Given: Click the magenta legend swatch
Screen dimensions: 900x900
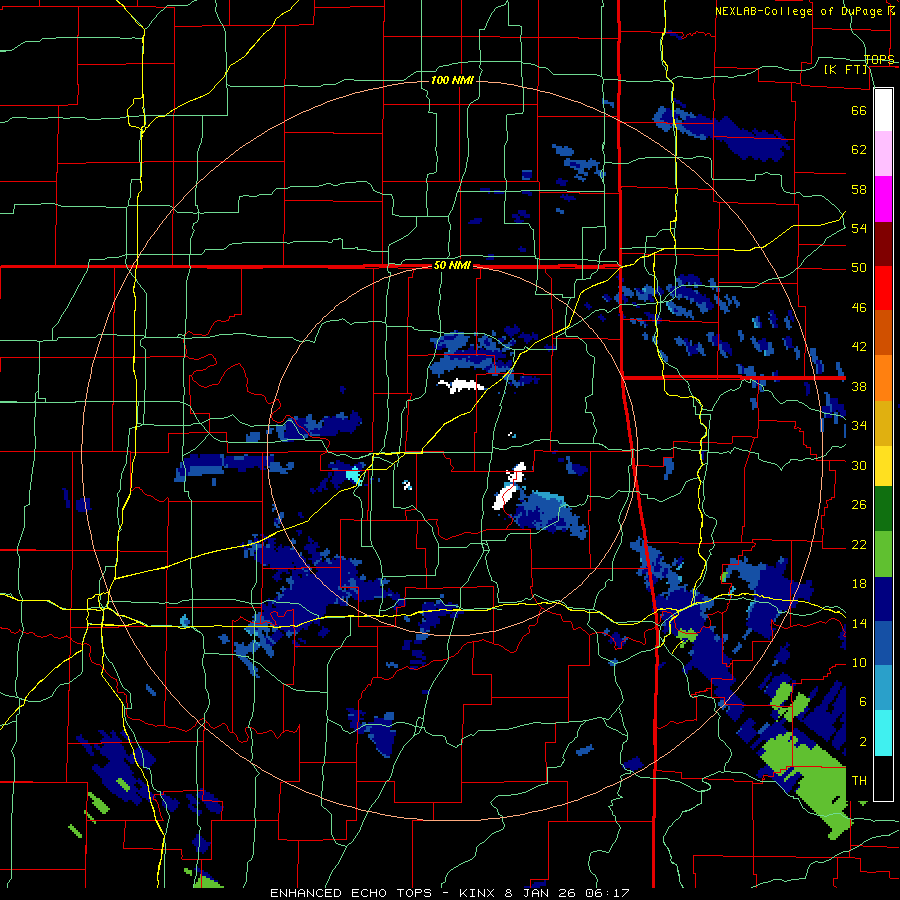Looking at the screenshot, I should pos(883,199).
